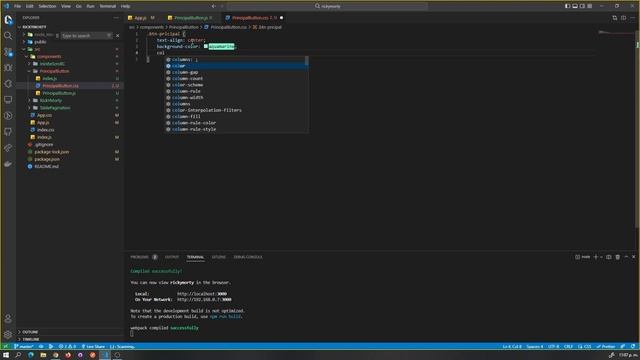
Task: Toggle secondary side bar layout icon
Action: (582, 6)
